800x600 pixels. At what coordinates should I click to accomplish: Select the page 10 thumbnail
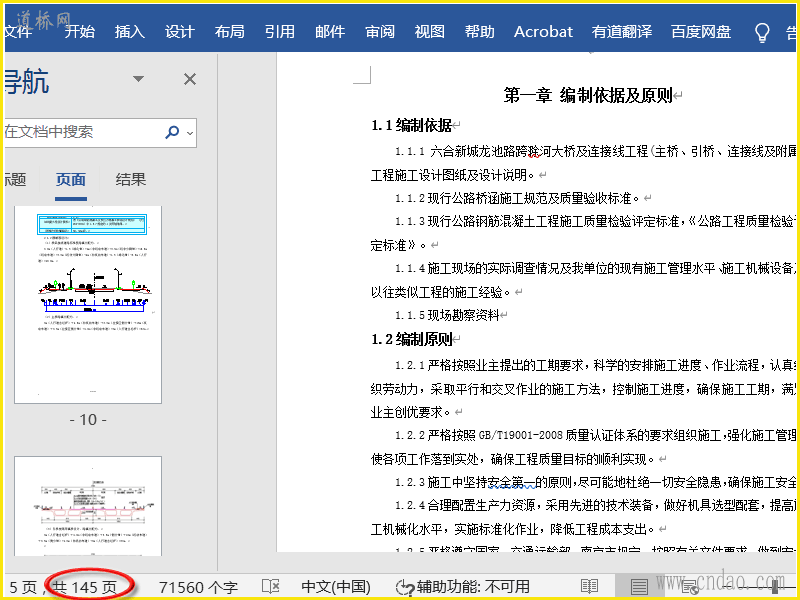point(88,305)
